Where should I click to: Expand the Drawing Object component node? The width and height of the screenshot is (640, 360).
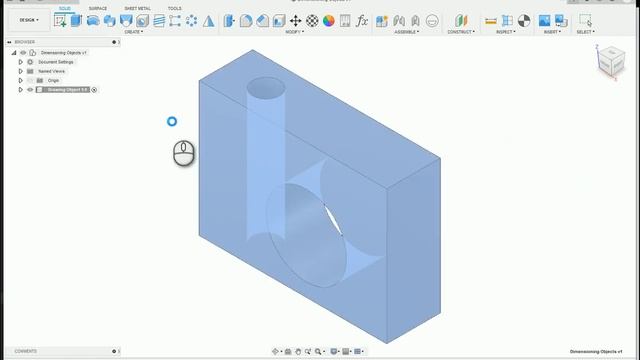(x=20, y=90)
